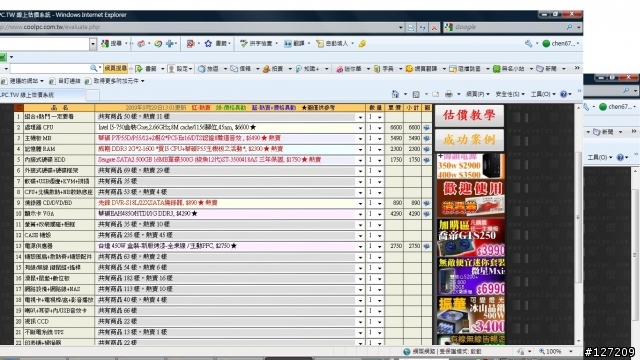
Task: Open the 建議的網站 favorites bar link
Action: pos(23,81)
